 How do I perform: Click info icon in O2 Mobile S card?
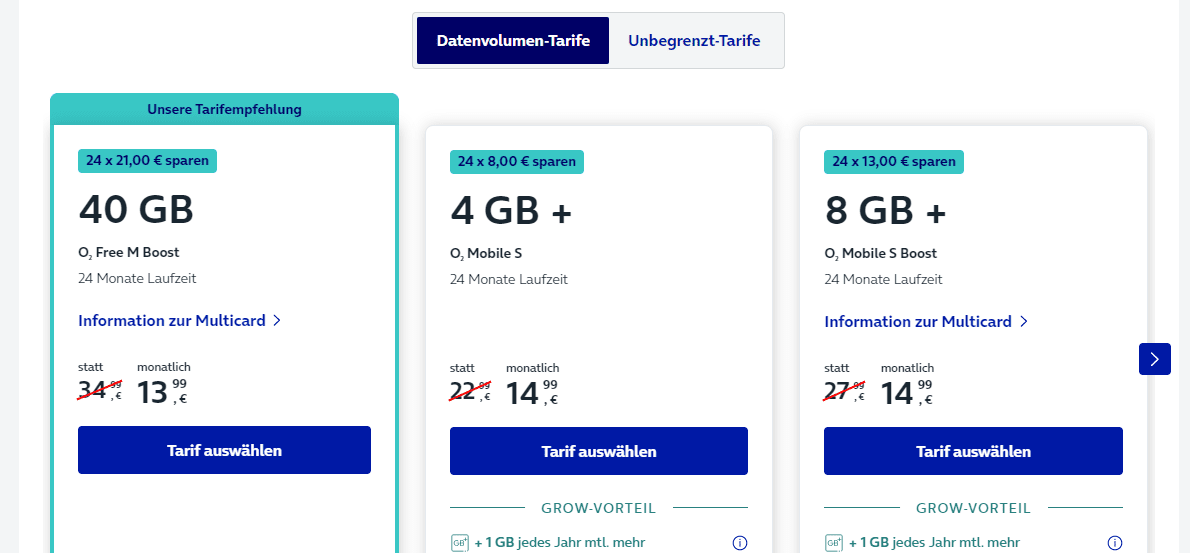[x=740, y=543]
